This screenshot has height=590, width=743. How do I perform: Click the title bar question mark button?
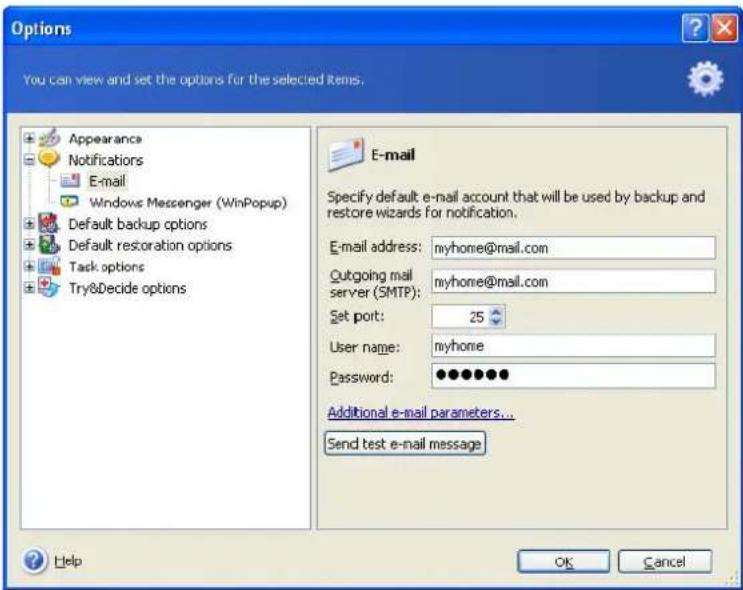point(695,28)
